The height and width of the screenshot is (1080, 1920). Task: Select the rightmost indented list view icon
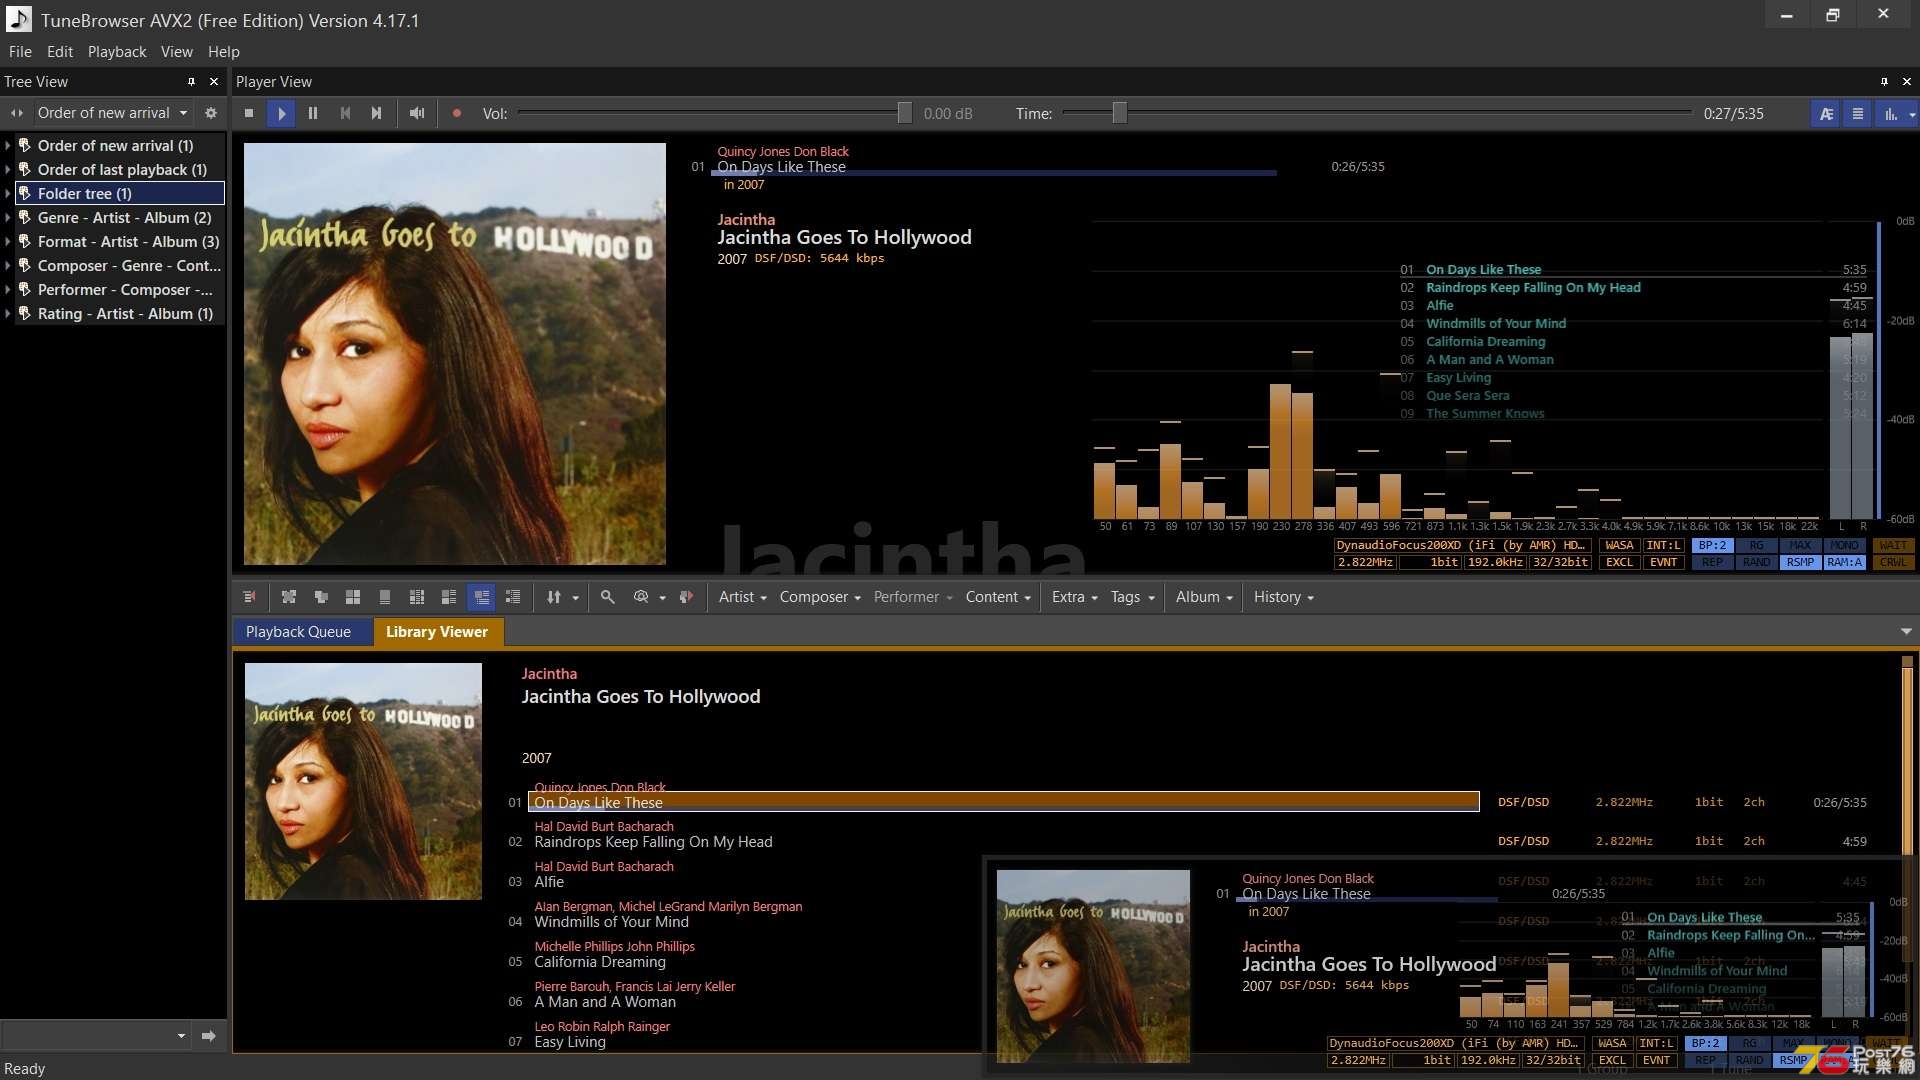click(513, 597)
